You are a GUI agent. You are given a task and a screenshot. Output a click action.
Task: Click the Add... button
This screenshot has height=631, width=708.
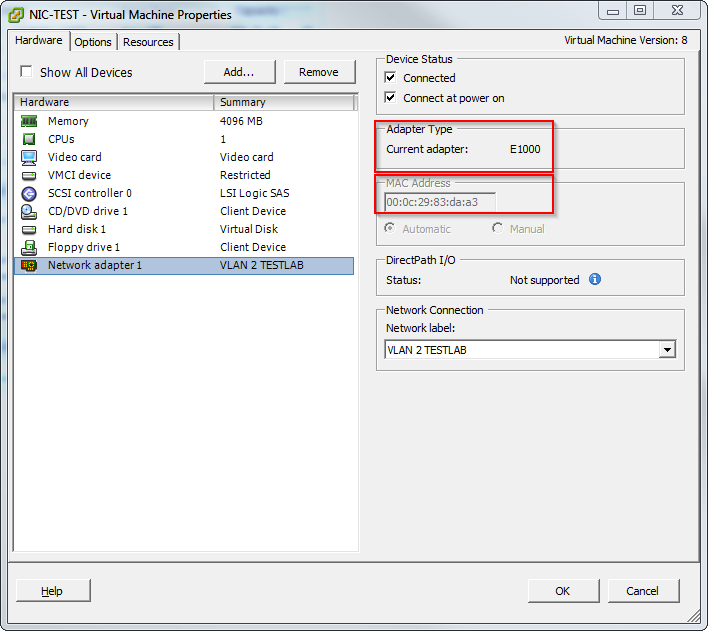pyautogui.click(x=239, y=72)
